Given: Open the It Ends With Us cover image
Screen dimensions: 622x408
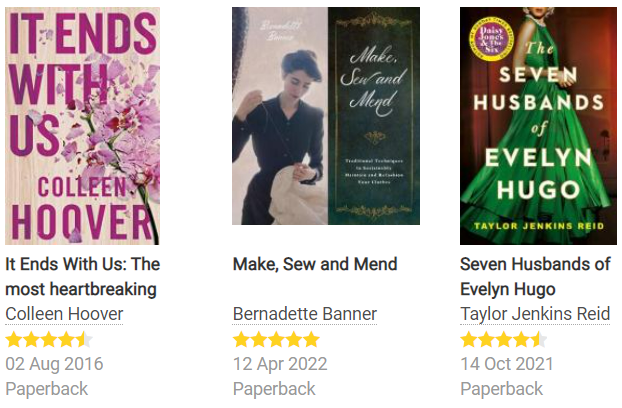Looking at the screenshot, I should point(82,126).
